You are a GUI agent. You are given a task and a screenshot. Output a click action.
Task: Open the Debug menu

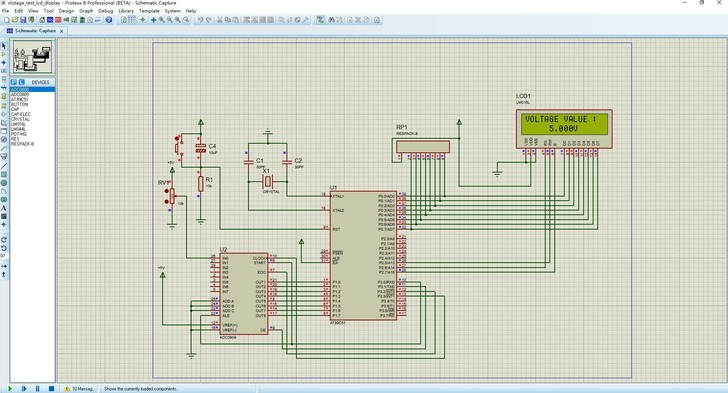point(106,11)
